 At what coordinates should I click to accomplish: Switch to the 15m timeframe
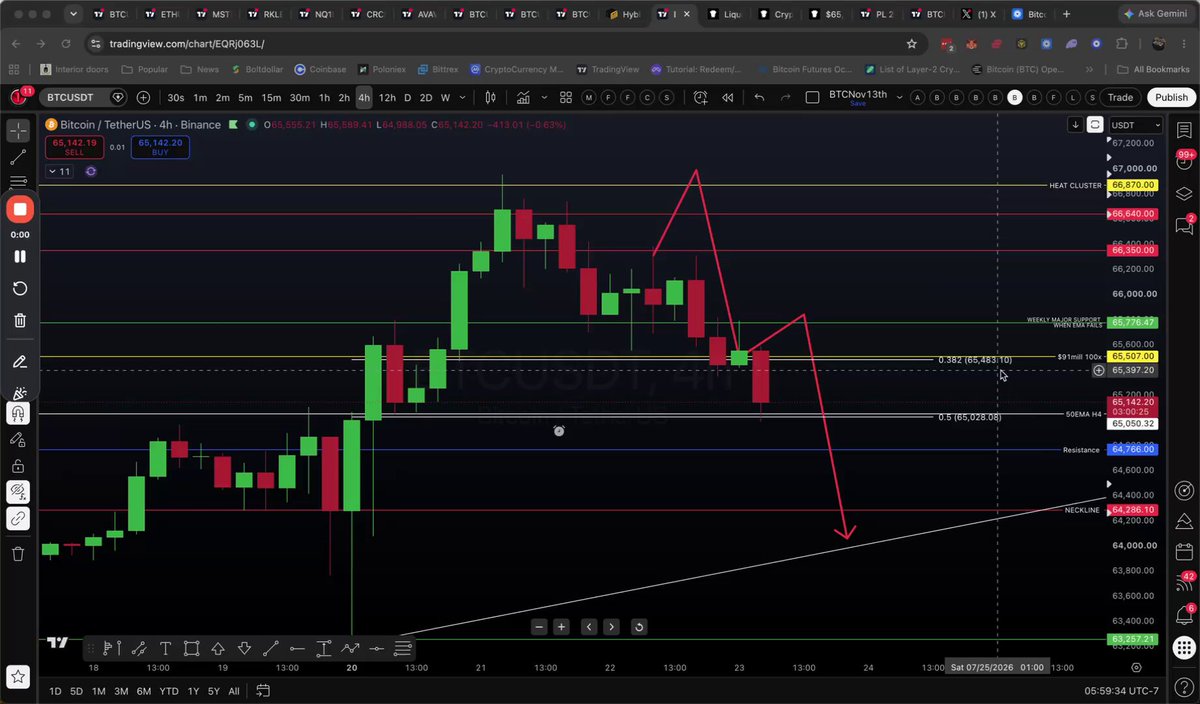point(271,97)
